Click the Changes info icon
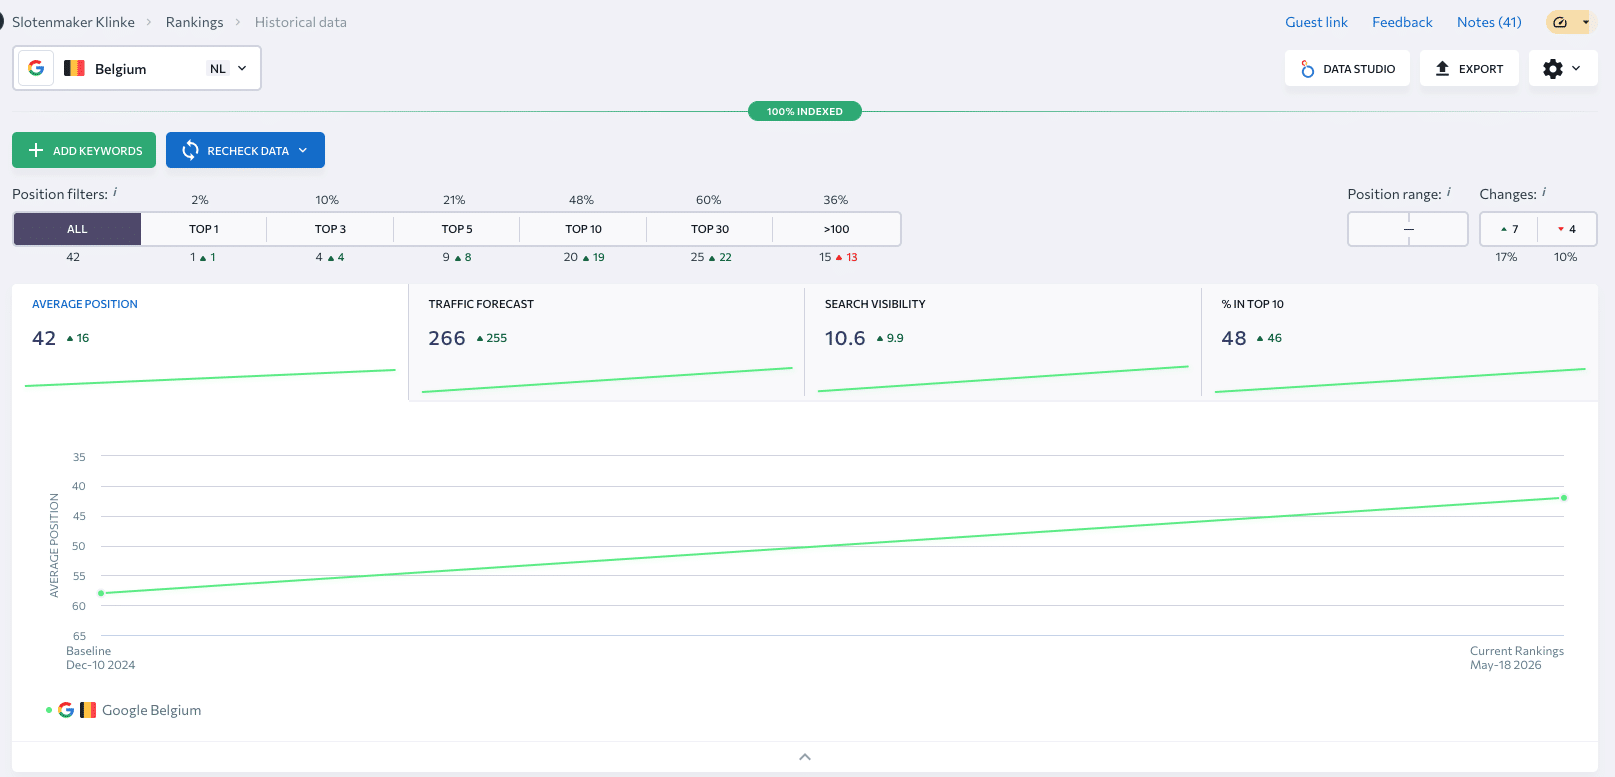This screenshot has height=777, width=1615. tap(1544, 192)
